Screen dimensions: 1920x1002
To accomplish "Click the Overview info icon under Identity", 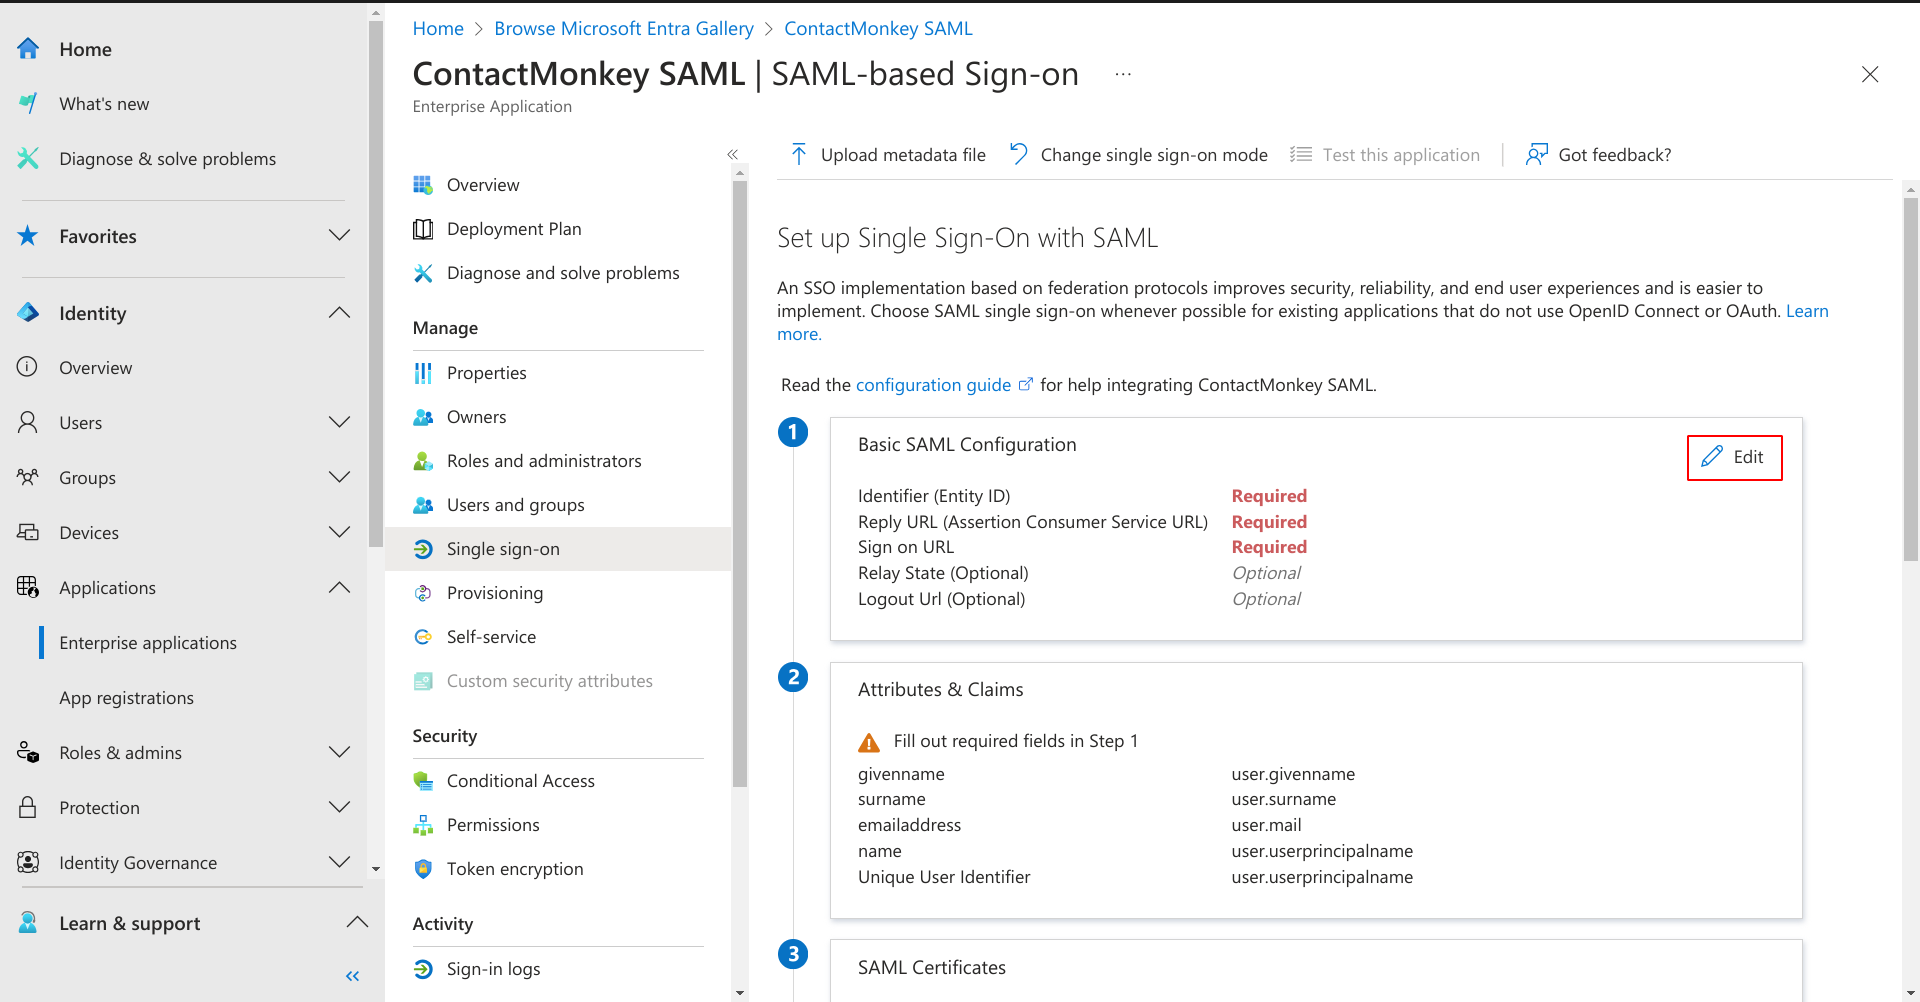I will (x=28, y=367).
